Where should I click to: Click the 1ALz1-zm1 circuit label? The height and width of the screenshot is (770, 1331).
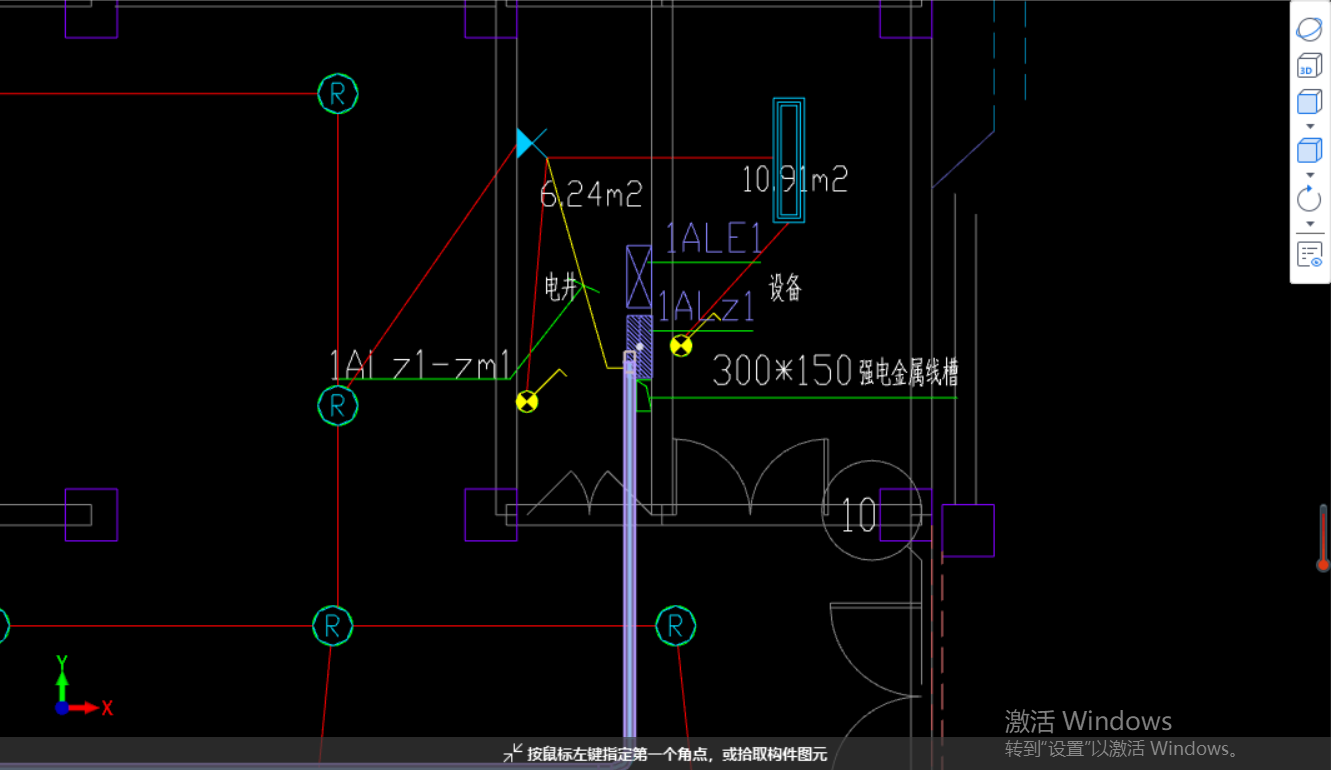point(419,365)
